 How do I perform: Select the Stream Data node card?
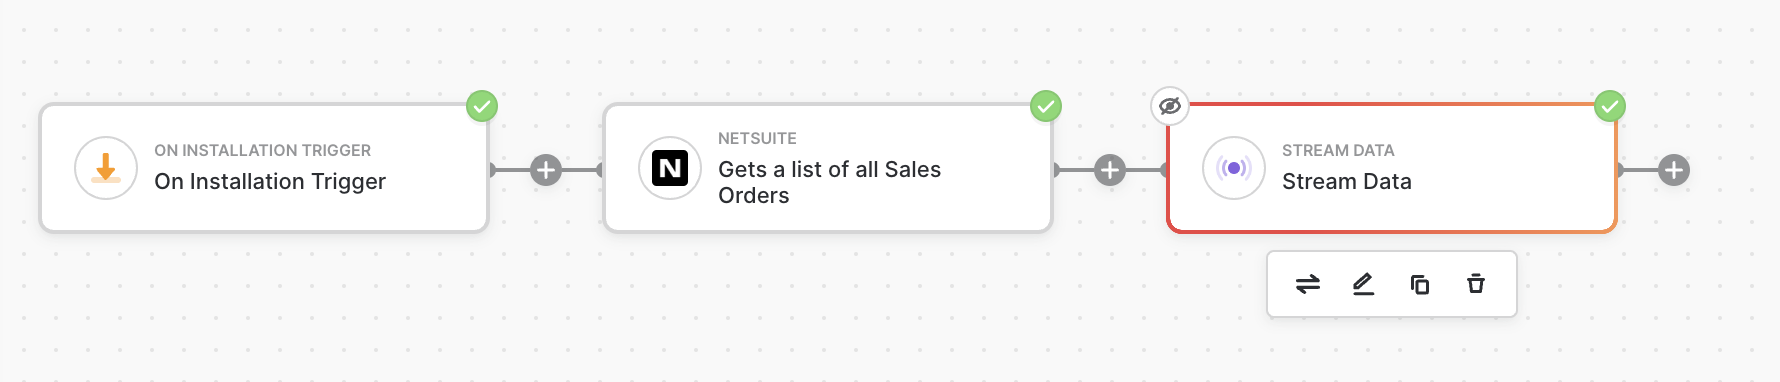coord(1392,168)
